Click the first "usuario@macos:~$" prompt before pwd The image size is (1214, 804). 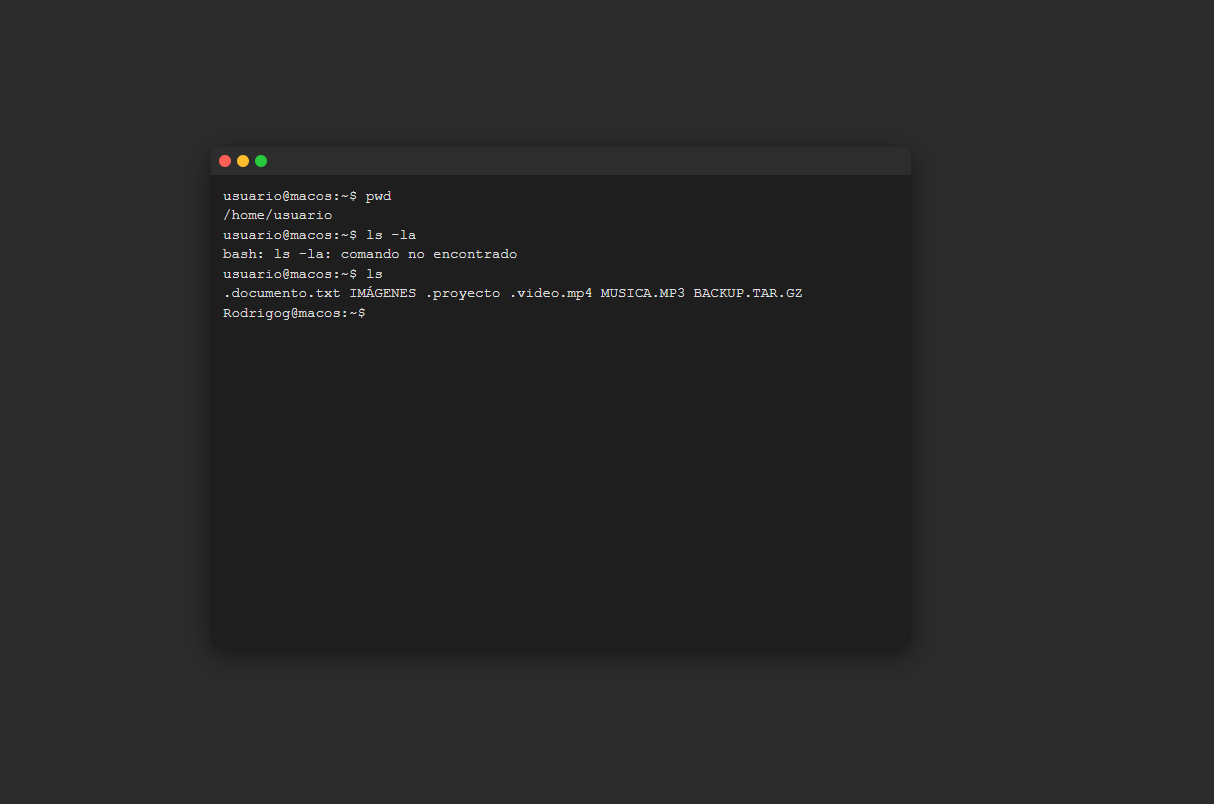coord(290,196)
